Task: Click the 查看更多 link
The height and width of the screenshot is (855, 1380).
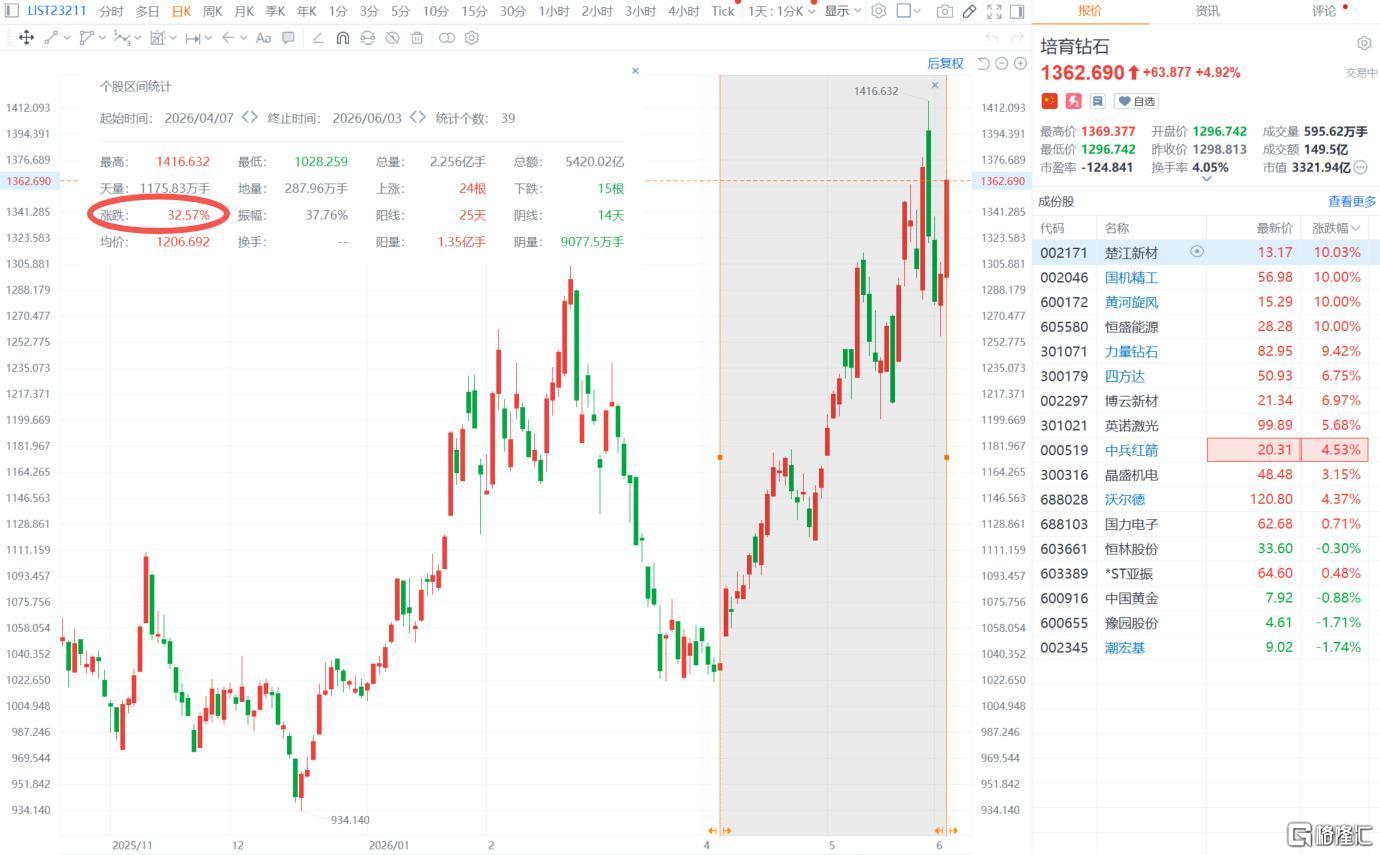Action: (x=1352, y=201)
